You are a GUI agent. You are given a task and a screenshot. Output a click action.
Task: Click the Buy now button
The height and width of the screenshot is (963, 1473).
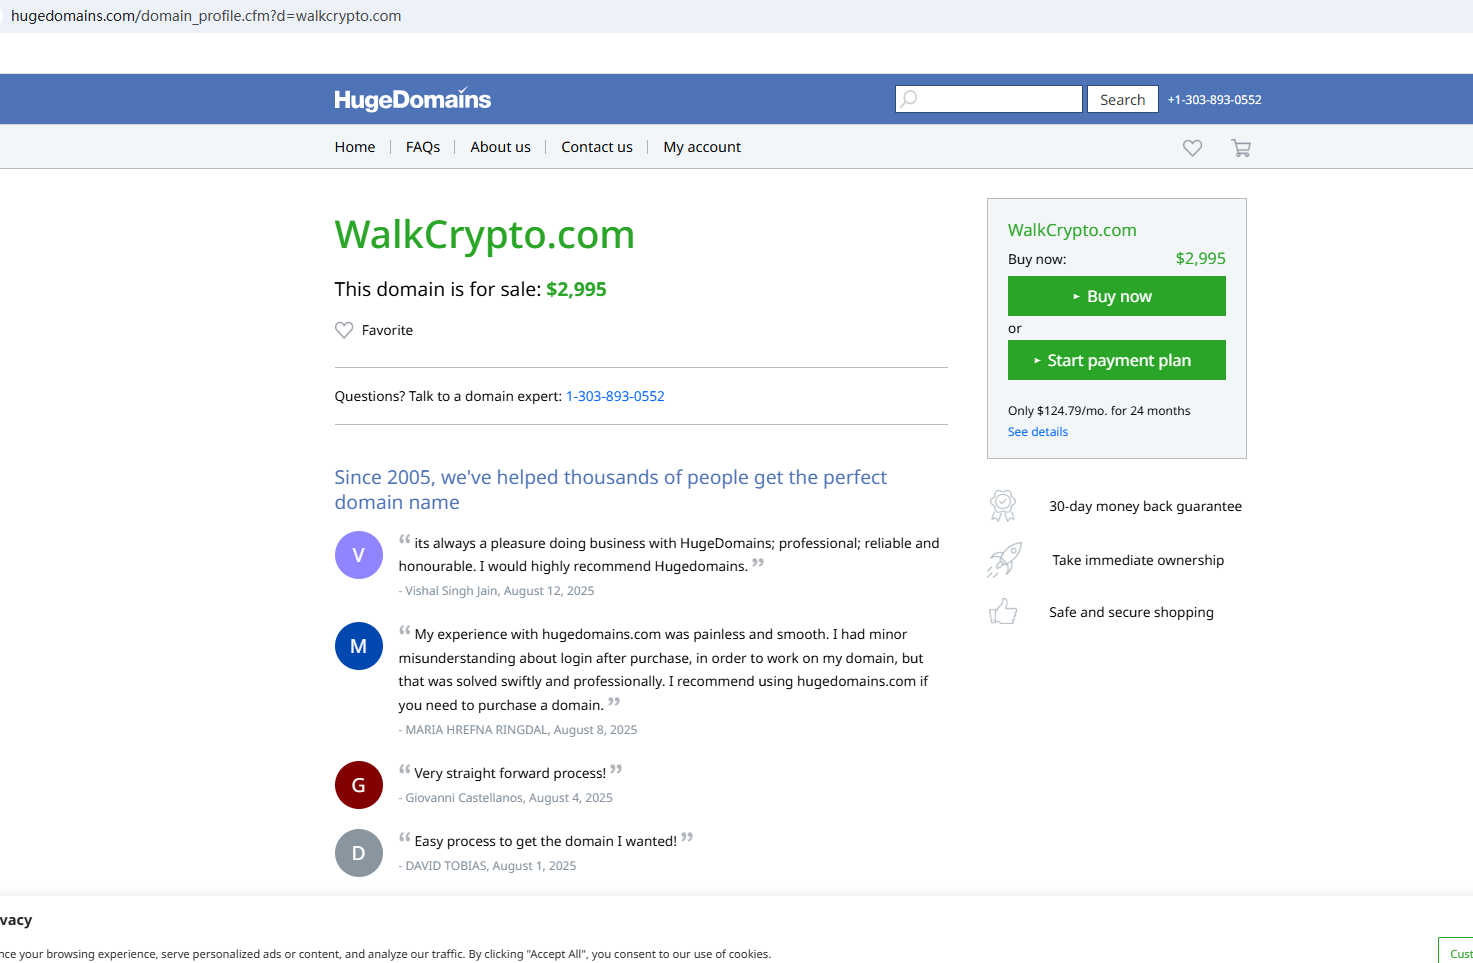(x=1117, y=296)
